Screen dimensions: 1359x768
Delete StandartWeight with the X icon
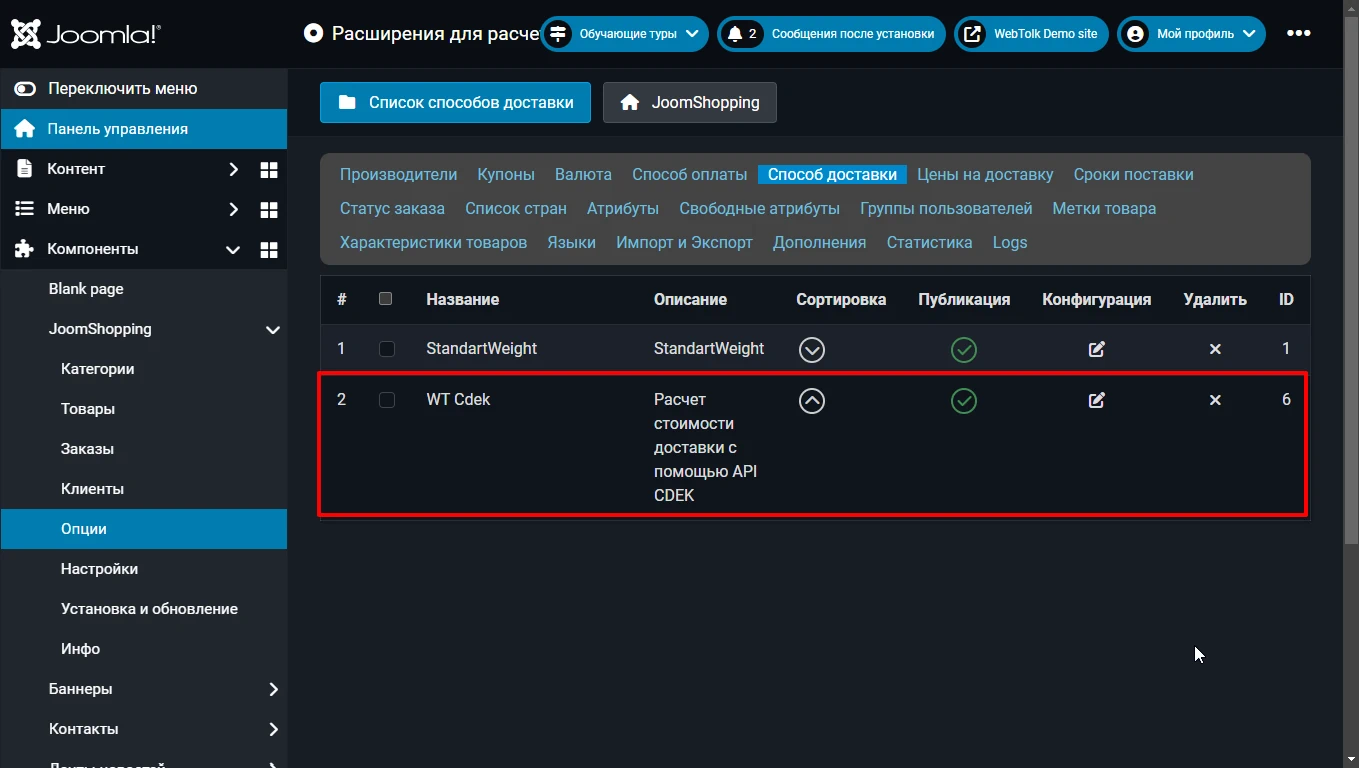[1215, 349]
